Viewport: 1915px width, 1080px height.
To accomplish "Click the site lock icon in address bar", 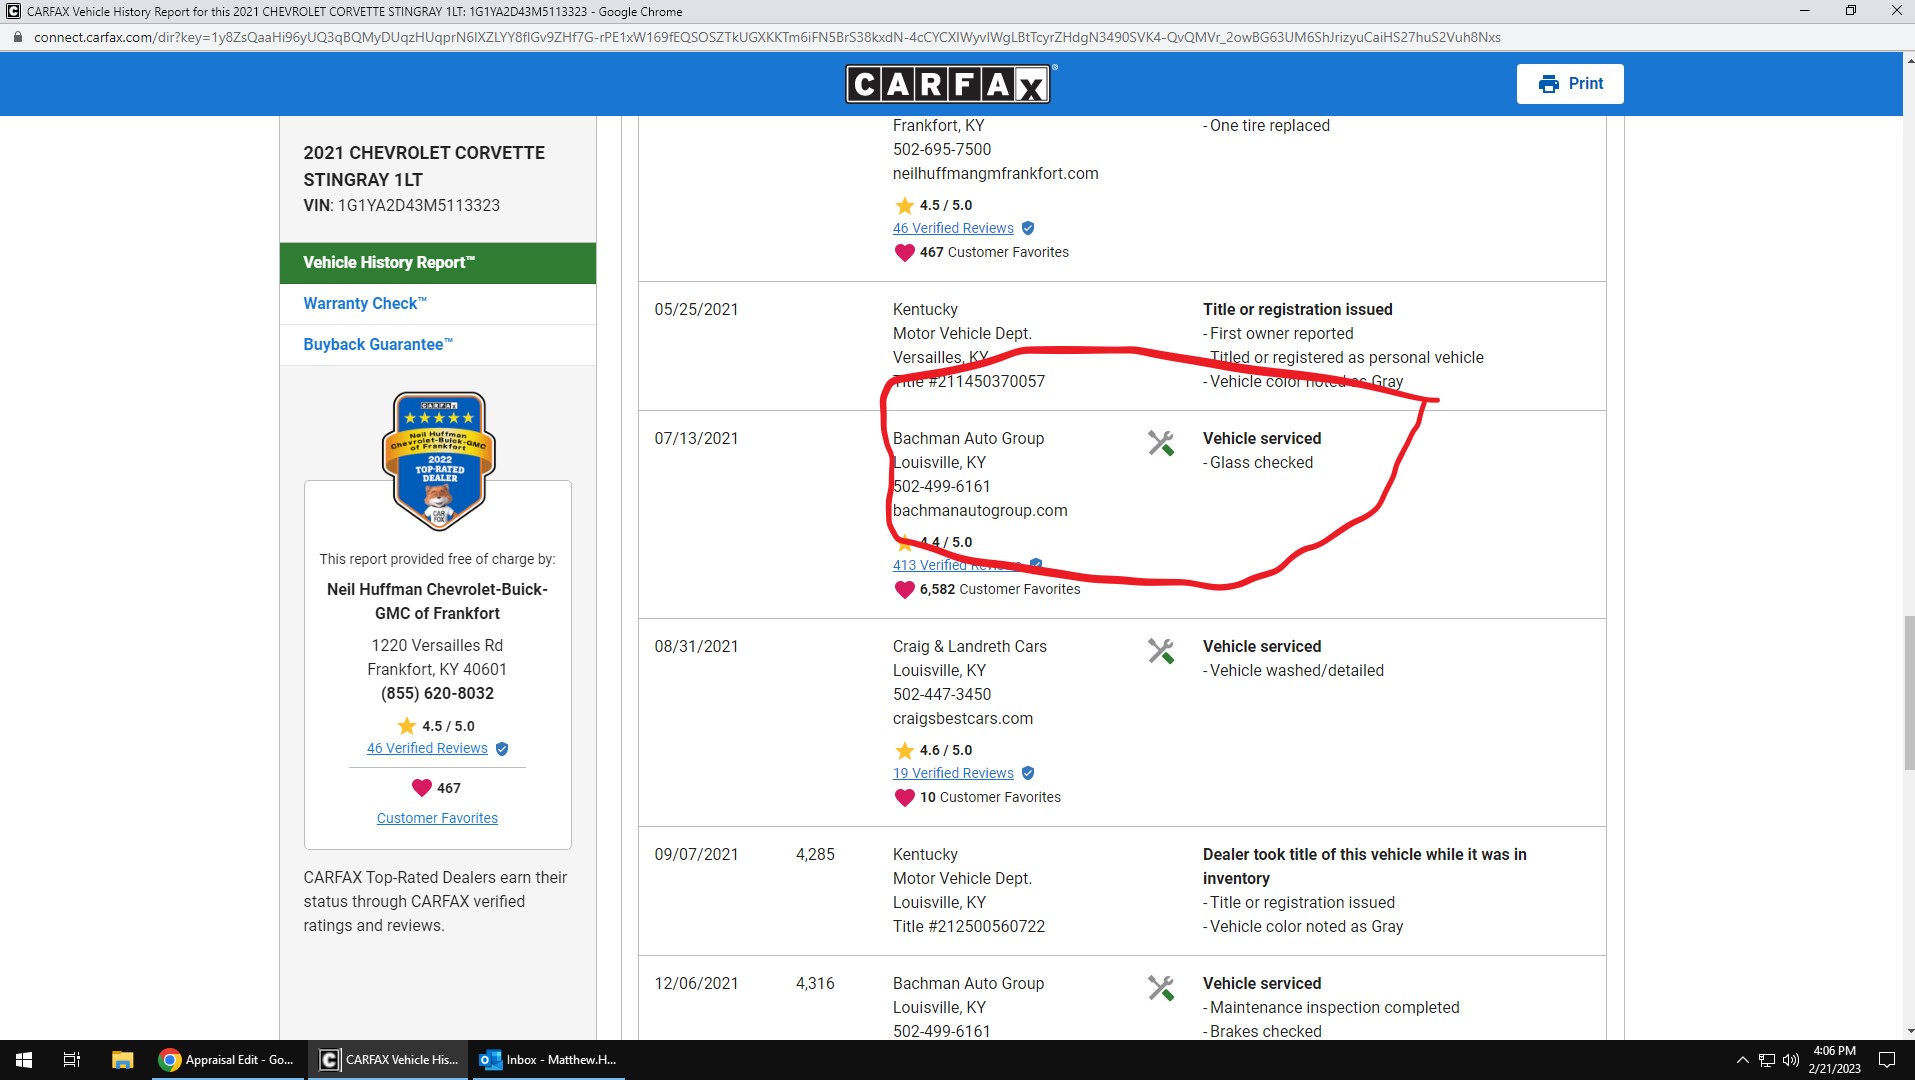I will tap(17, 37).
